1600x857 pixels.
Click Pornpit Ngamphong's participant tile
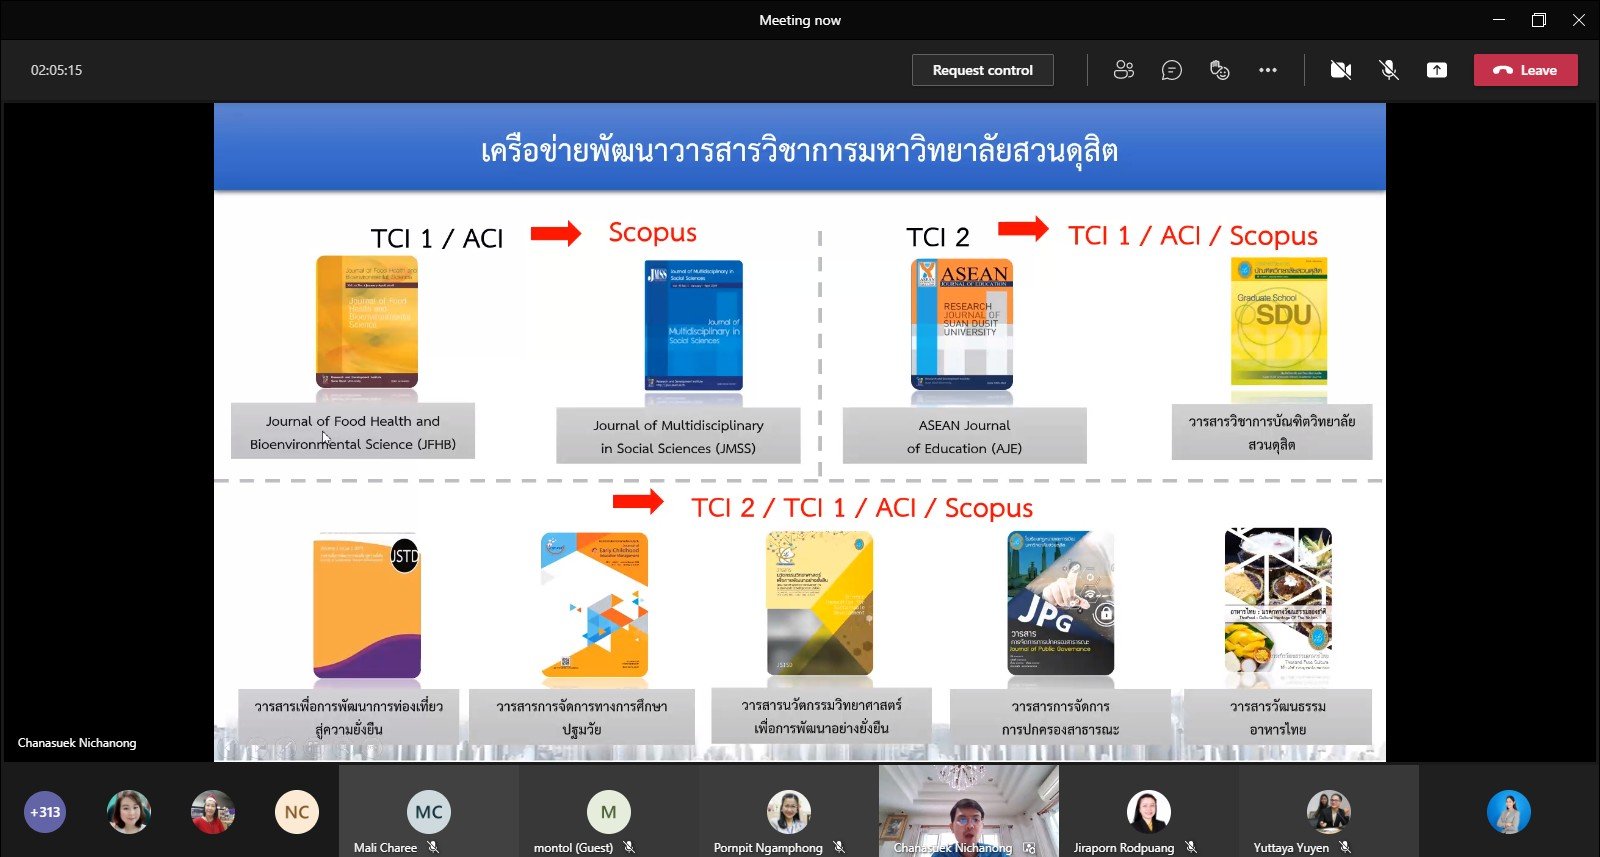(x=788, y=811)
